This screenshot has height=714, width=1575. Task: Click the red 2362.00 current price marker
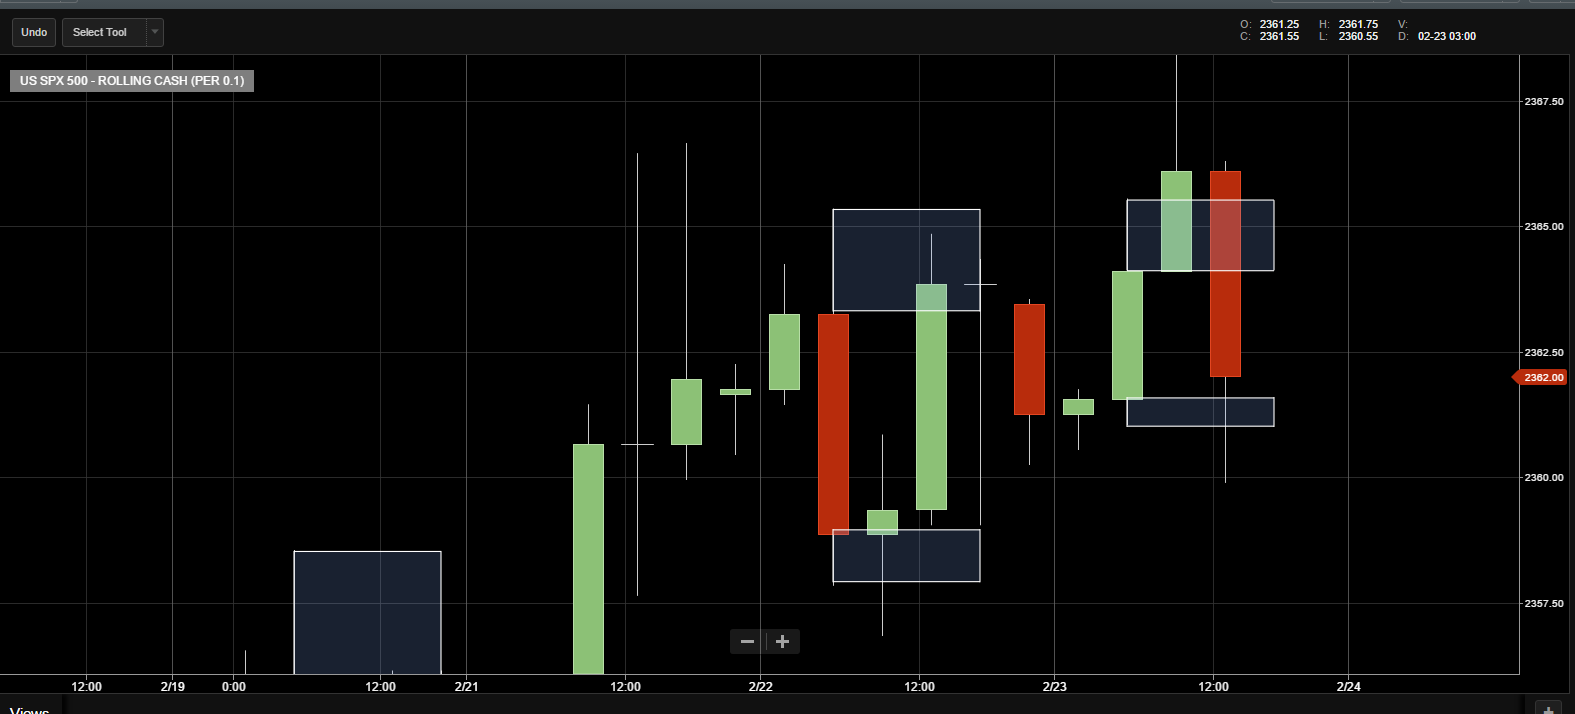(1539, 377)
